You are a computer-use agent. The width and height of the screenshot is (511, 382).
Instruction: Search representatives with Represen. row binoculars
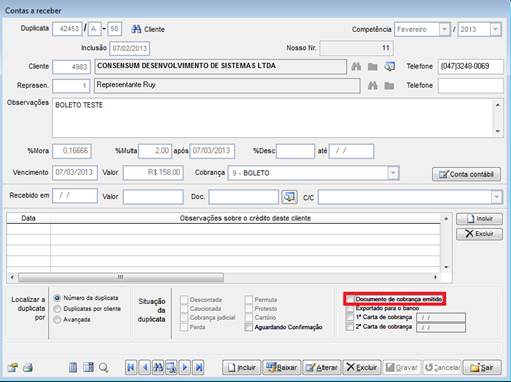point(372,86)
